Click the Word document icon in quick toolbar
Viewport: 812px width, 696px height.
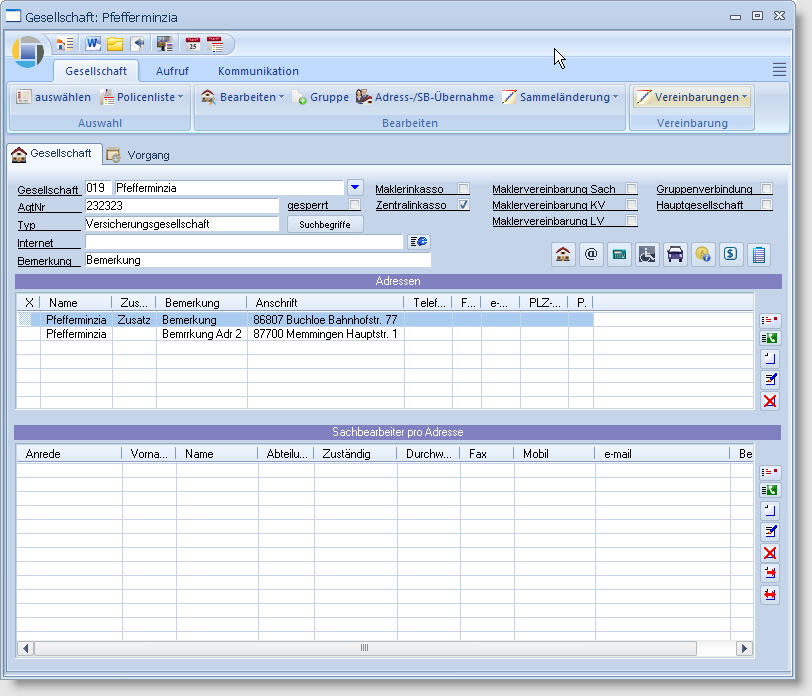pyautogui.click(x=93, y=44)
